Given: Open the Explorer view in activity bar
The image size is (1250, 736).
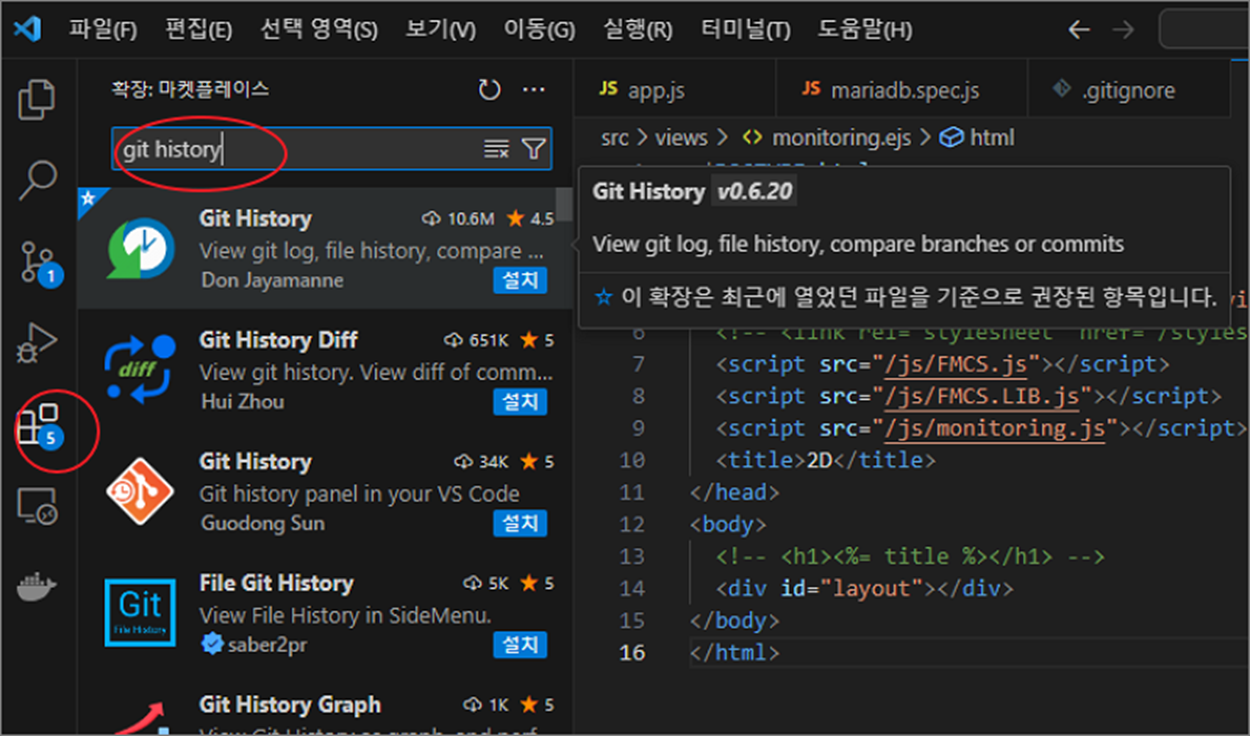Looking at the screenshot, I should [37, 99].
